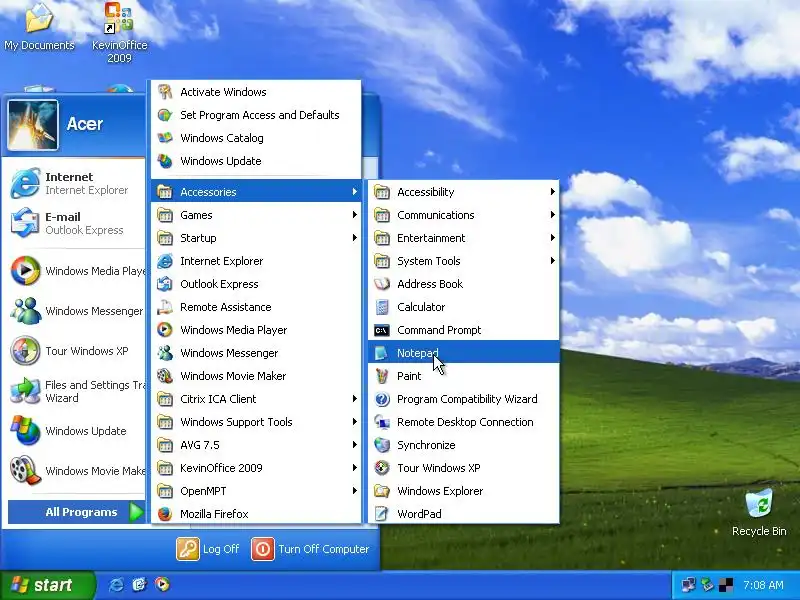Expand the Citrix ICA Client submenu

click(x=256, y=399)
